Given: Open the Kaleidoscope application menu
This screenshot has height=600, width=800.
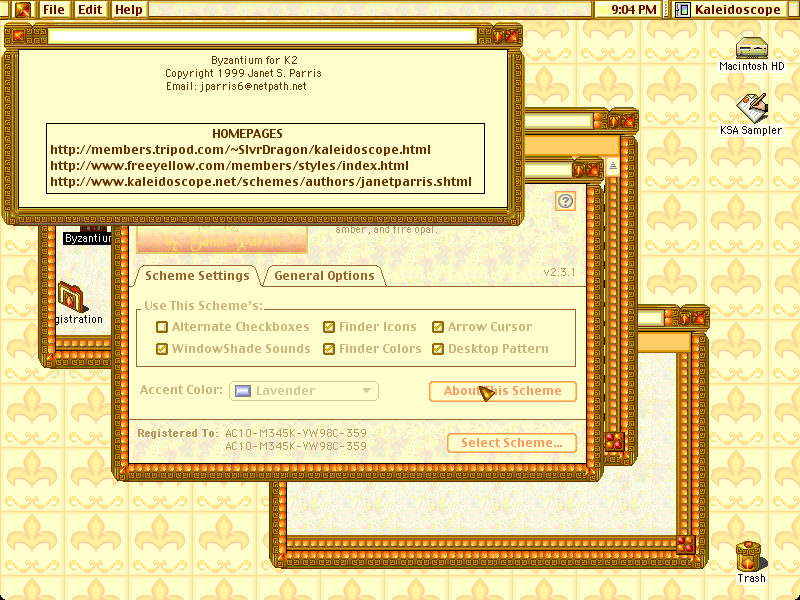Looking at the screenshot, I should pyautogui.click(x=730, y=9).
